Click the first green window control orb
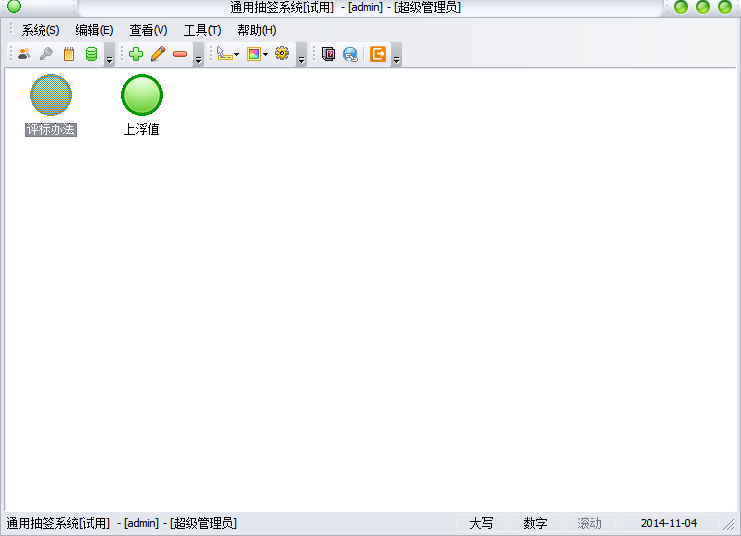The height and width of the screenshot is (536, 741). point(681,7)
